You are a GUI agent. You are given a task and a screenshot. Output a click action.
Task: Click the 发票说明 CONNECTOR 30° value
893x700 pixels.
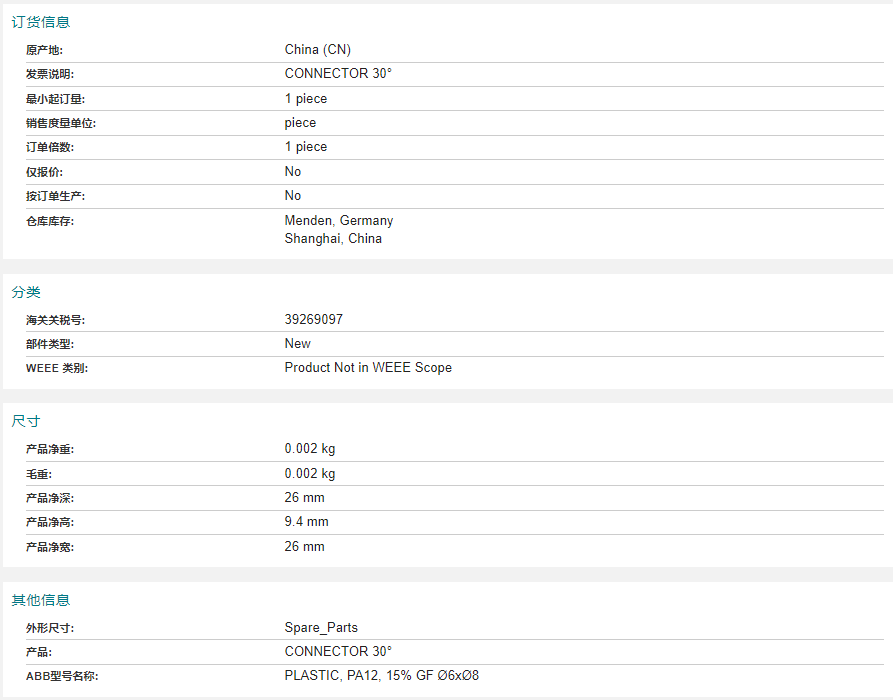point(338,73)
